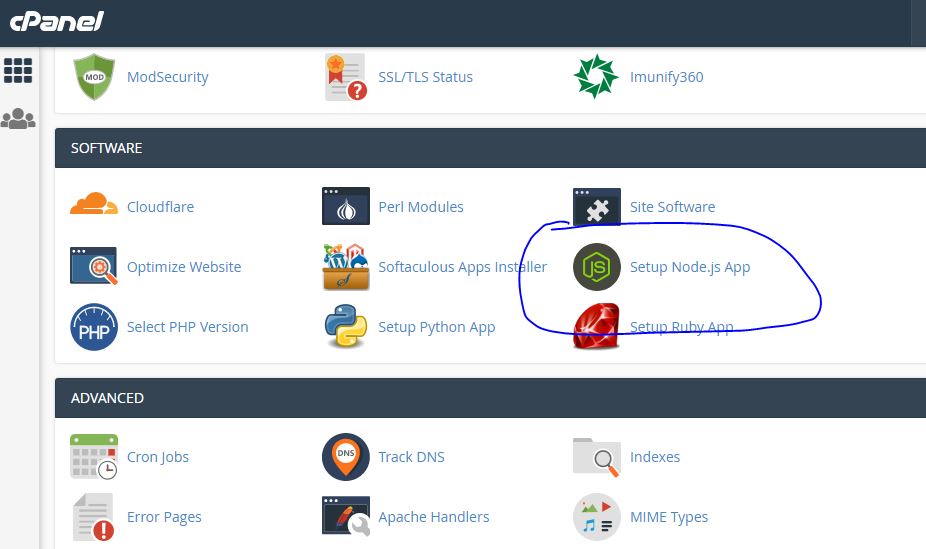926x549 pixels.
Task: Open the Select PHP Version link
Action: tap(187, 327)
